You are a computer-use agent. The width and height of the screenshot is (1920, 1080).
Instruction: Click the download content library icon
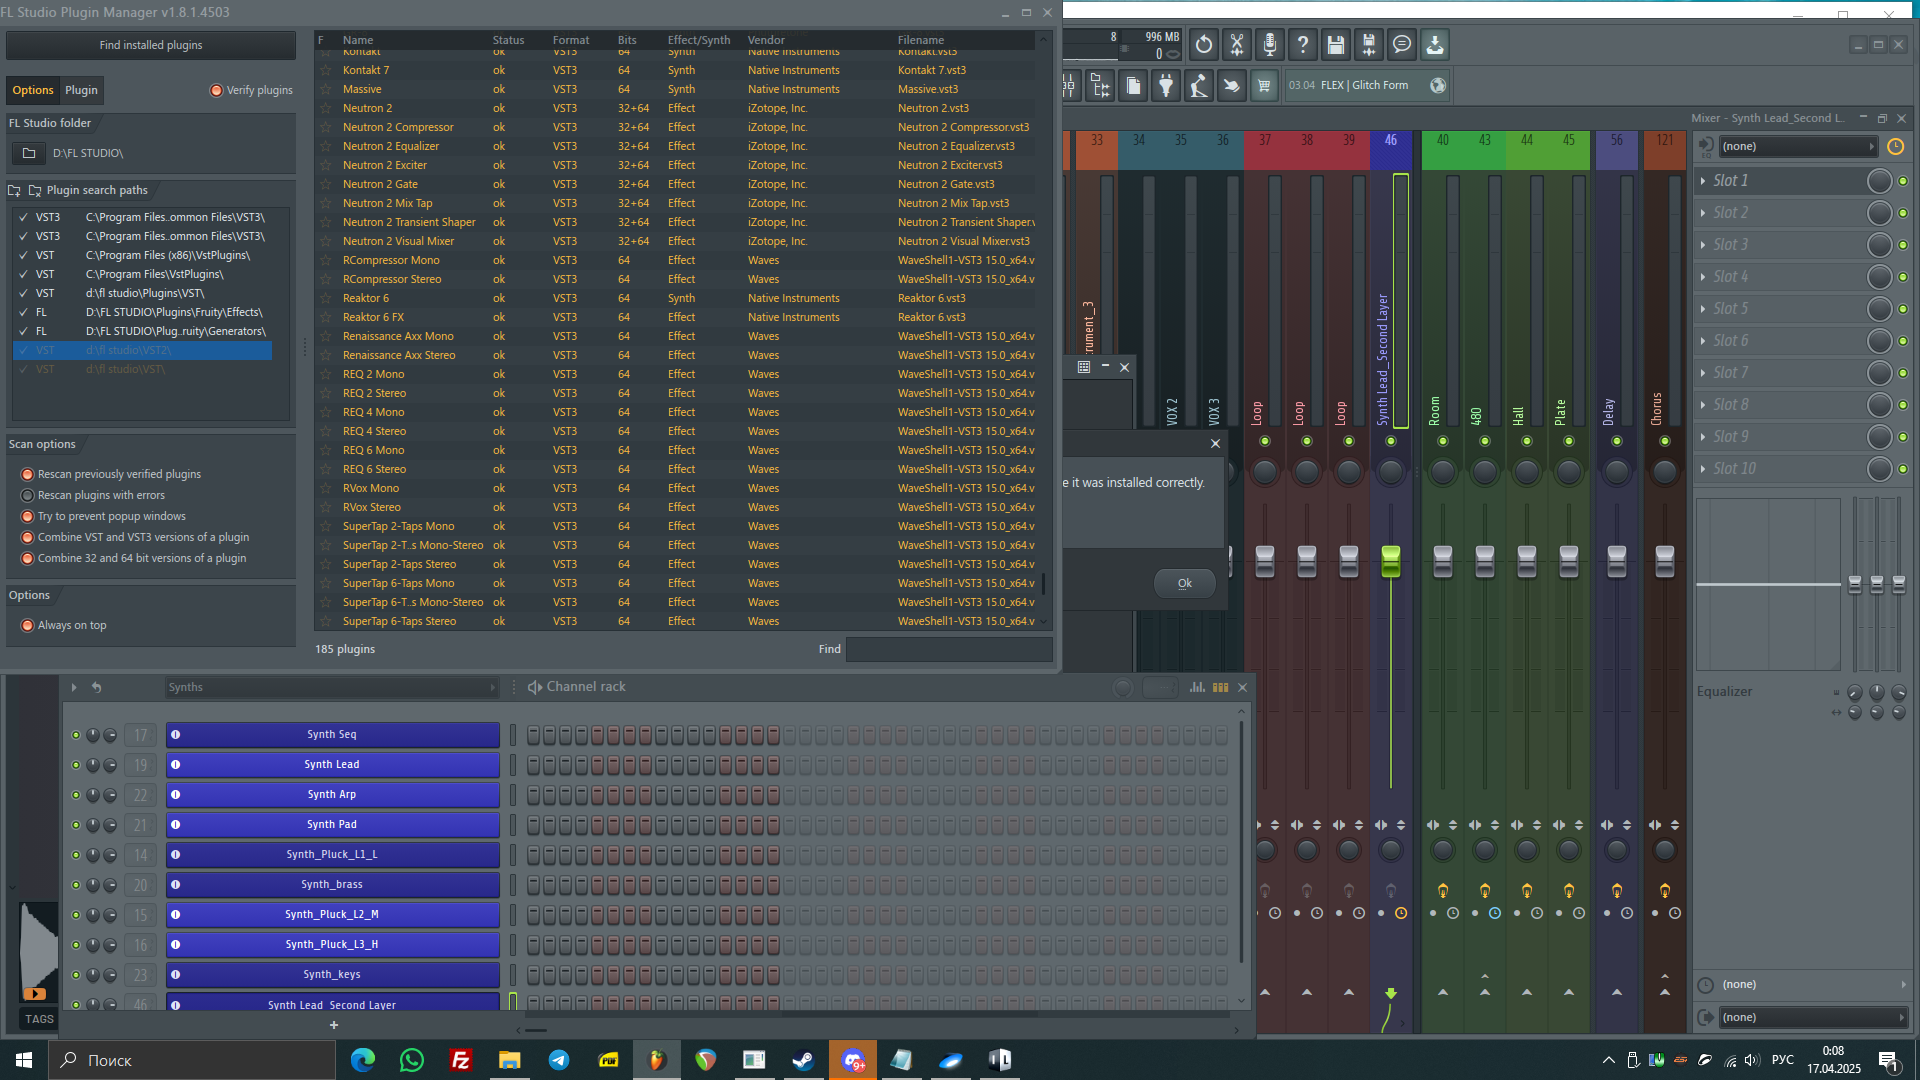click(1435, 44)
